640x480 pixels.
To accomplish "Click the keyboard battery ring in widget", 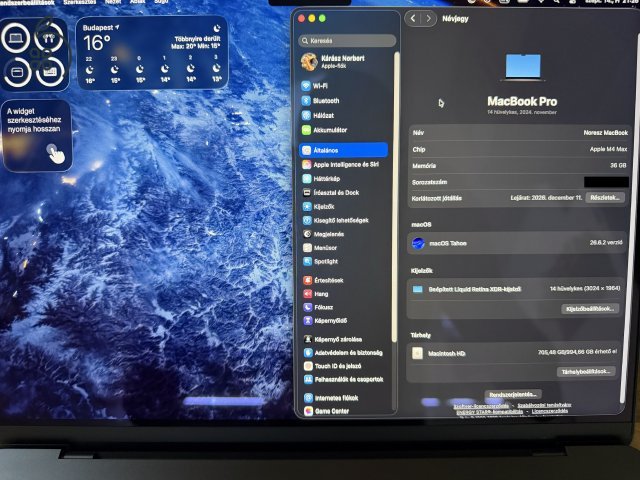I will coord(50,72).
